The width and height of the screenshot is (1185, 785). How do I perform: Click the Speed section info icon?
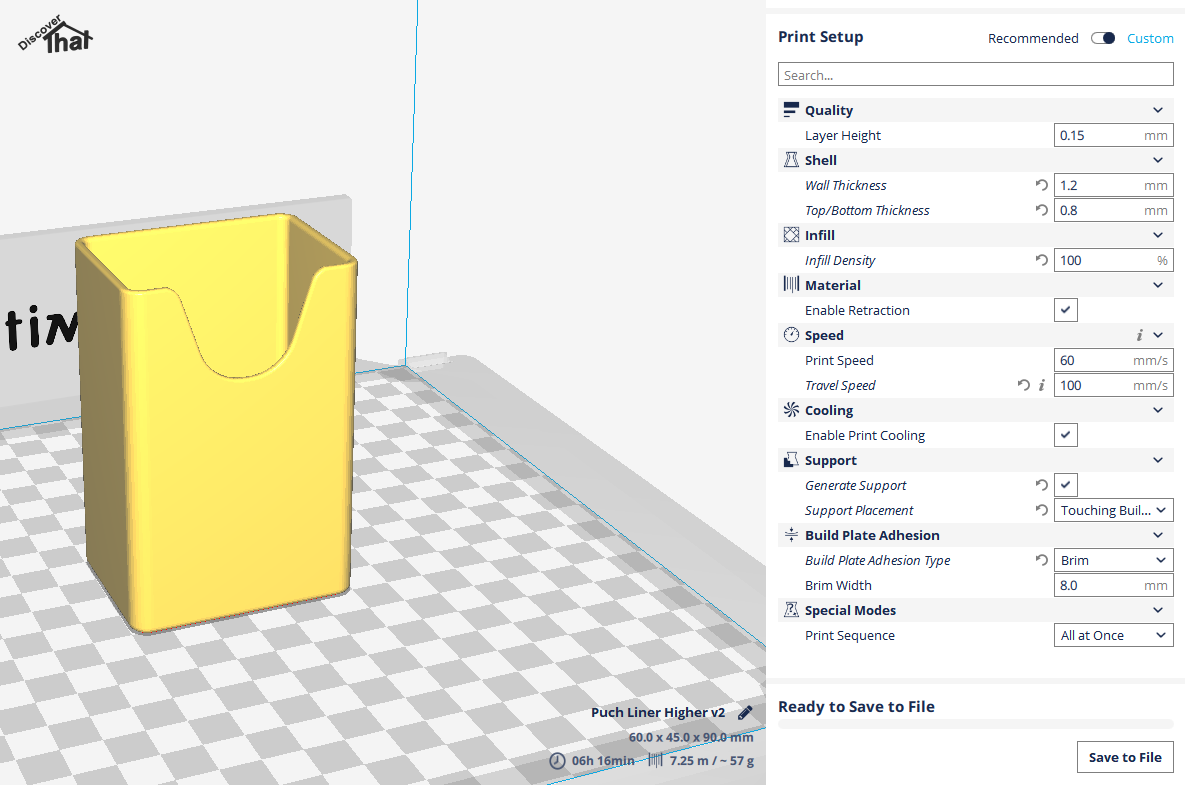click(x=1139, y=335)
